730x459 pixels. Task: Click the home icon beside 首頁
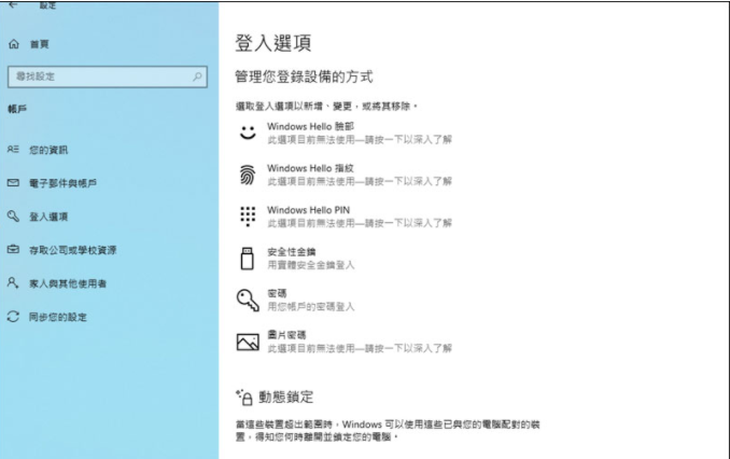coord(14,44)
